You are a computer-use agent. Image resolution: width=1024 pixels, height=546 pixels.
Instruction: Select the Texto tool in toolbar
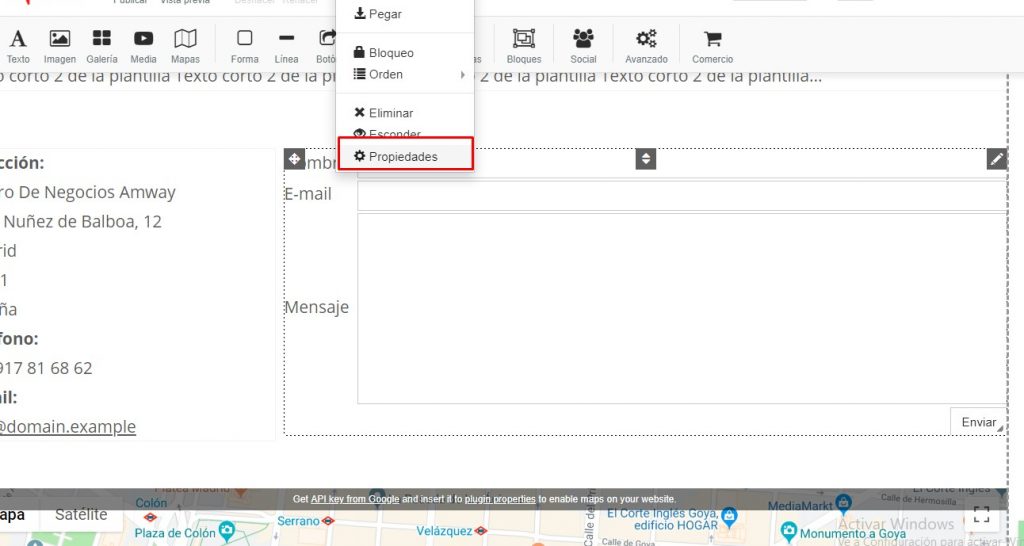(x=18, y=45)
